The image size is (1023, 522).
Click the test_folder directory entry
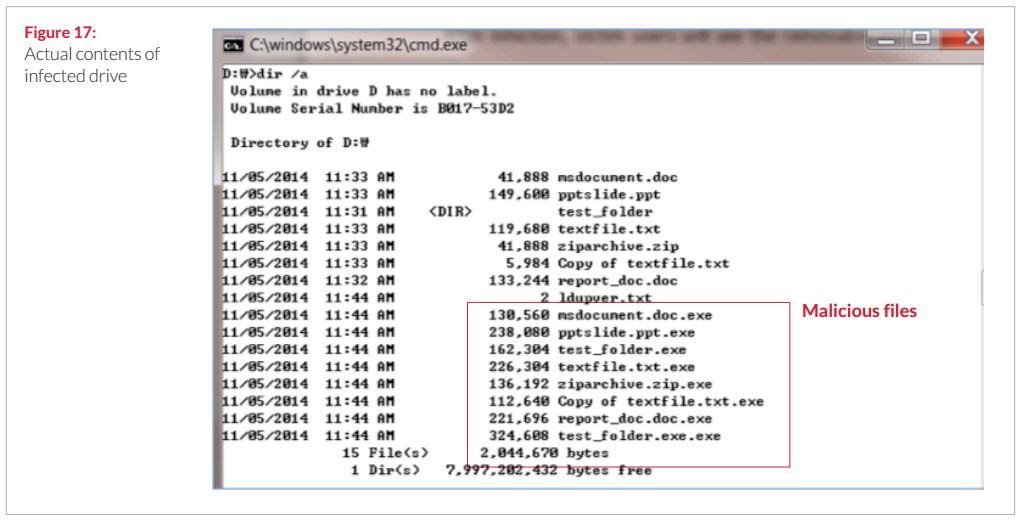(x=437, y=211)
